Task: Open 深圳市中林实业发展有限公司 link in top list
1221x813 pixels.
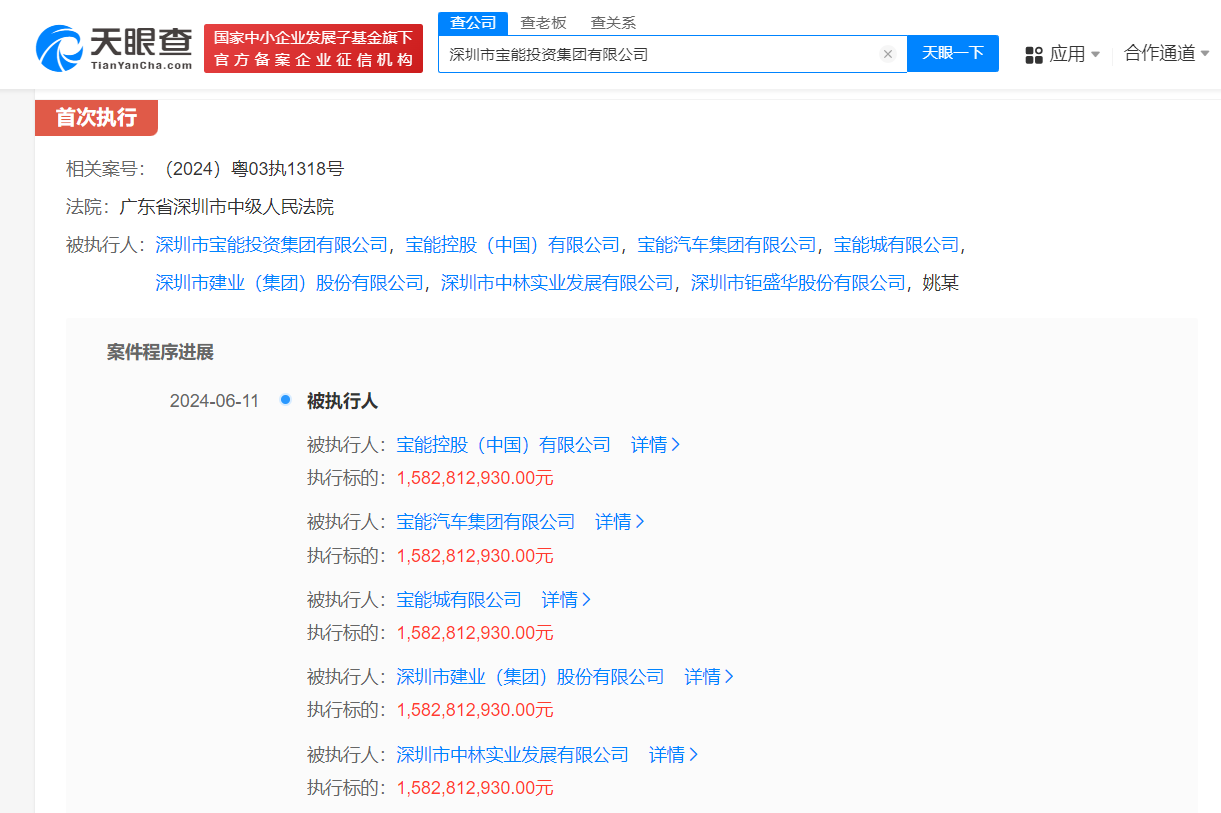Action: coord(557,283)
